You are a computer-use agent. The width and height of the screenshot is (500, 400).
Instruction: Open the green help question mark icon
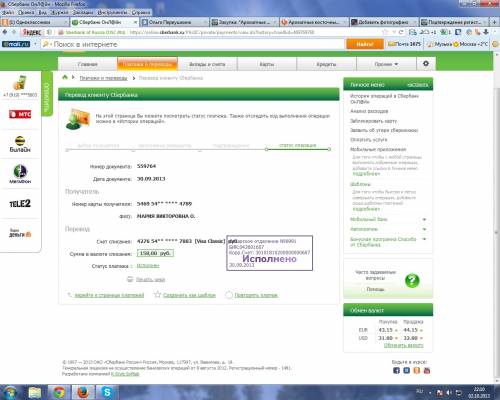coord(412,281)
